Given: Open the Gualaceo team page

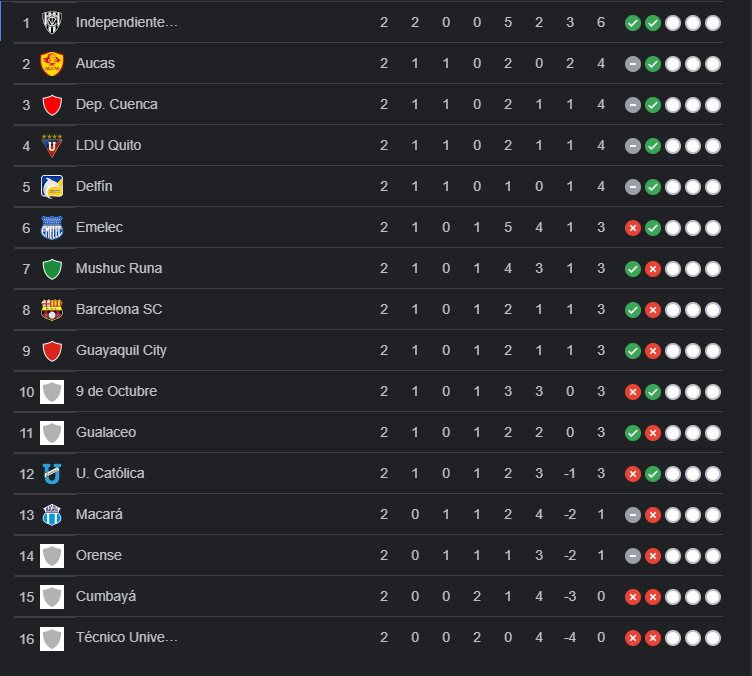Looking at the screenshot, I should click(106, 432).
